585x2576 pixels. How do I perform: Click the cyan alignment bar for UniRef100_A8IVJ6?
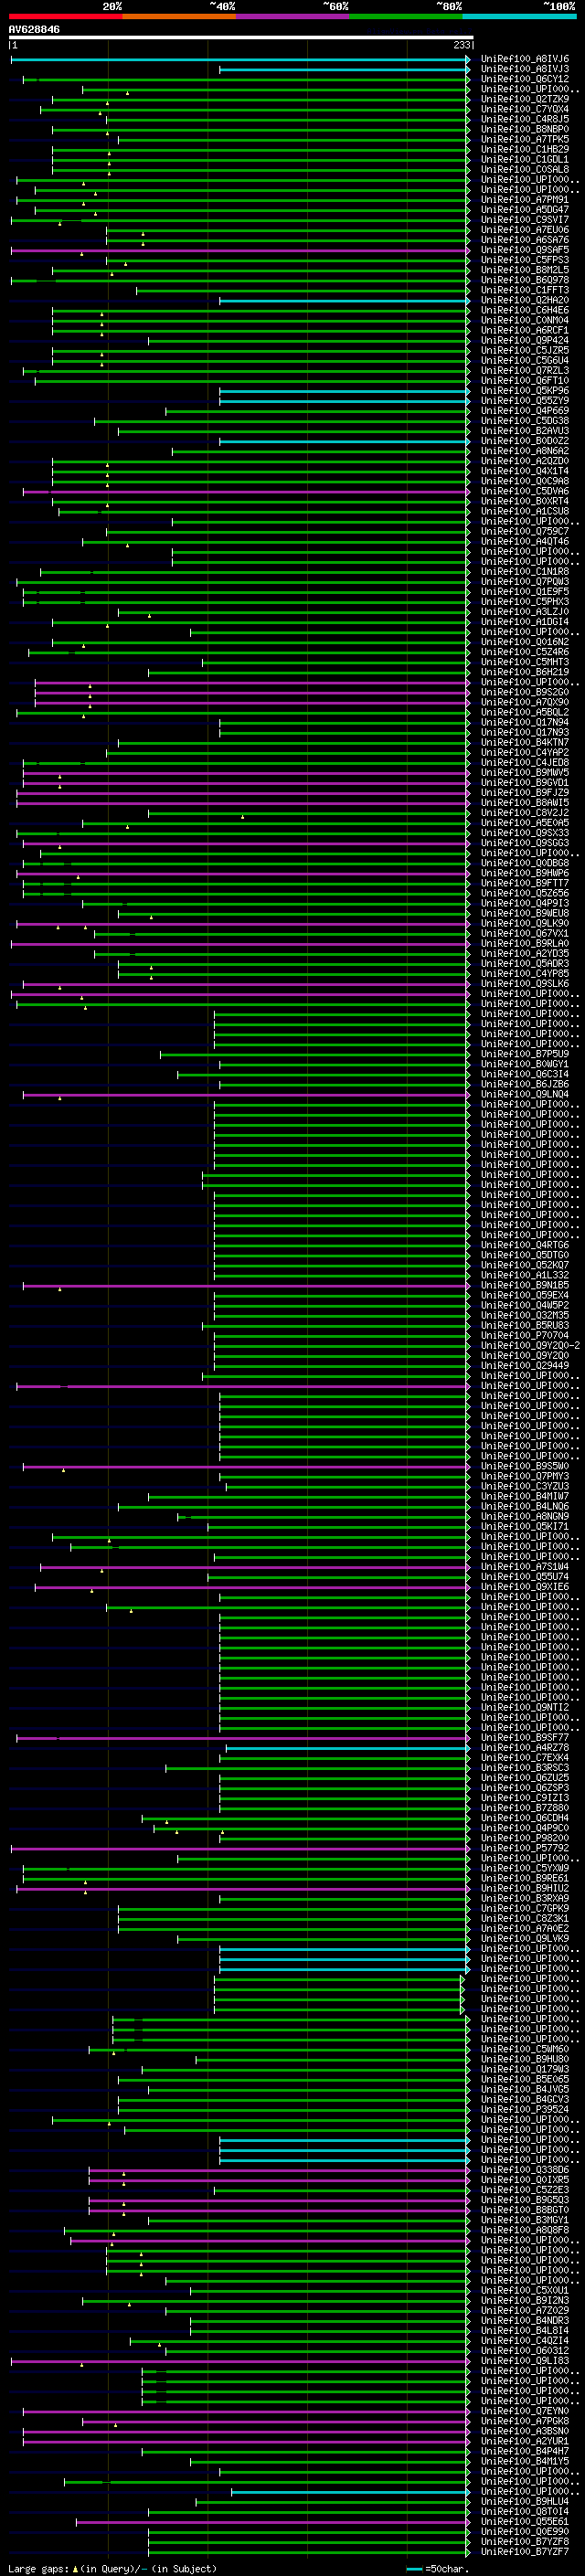coord(240,59)
